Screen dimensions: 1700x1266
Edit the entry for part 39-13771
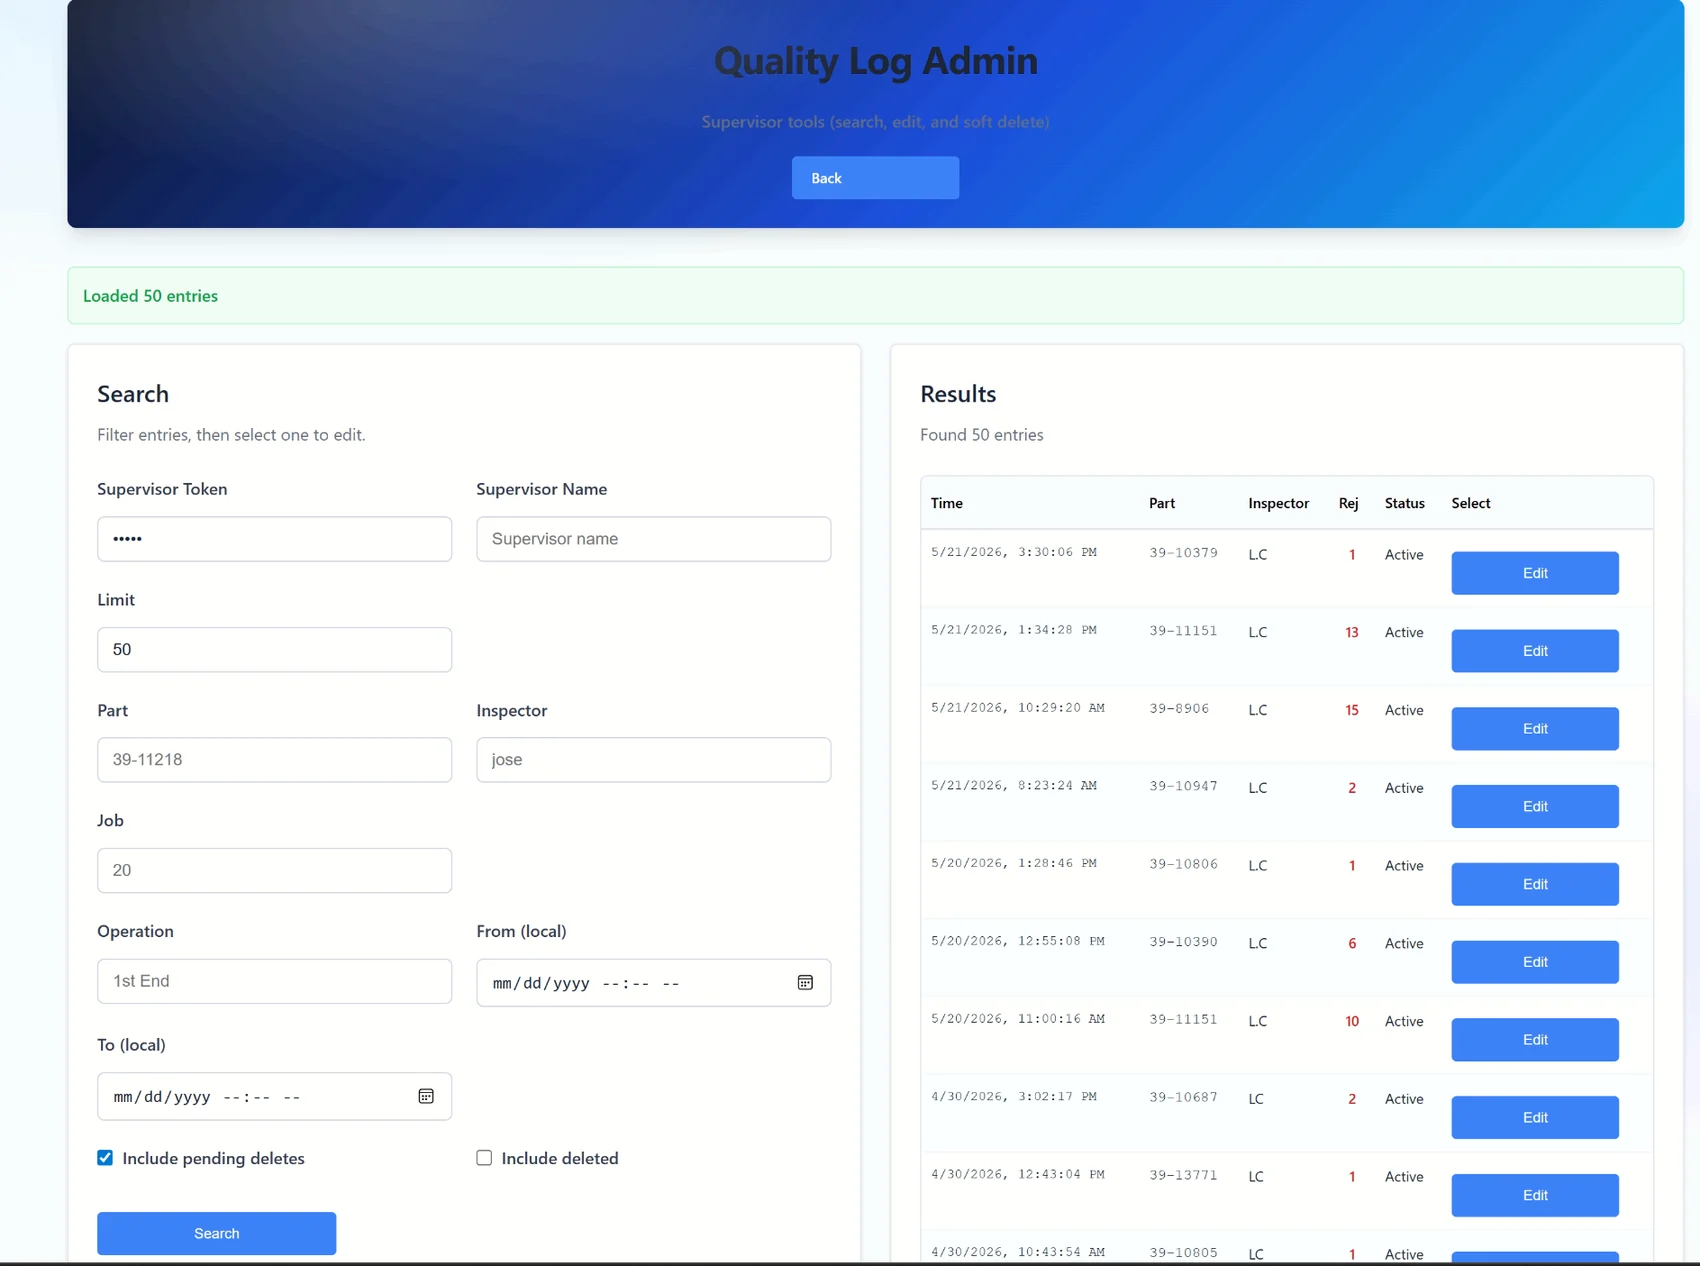[x=1535, y=1195]
